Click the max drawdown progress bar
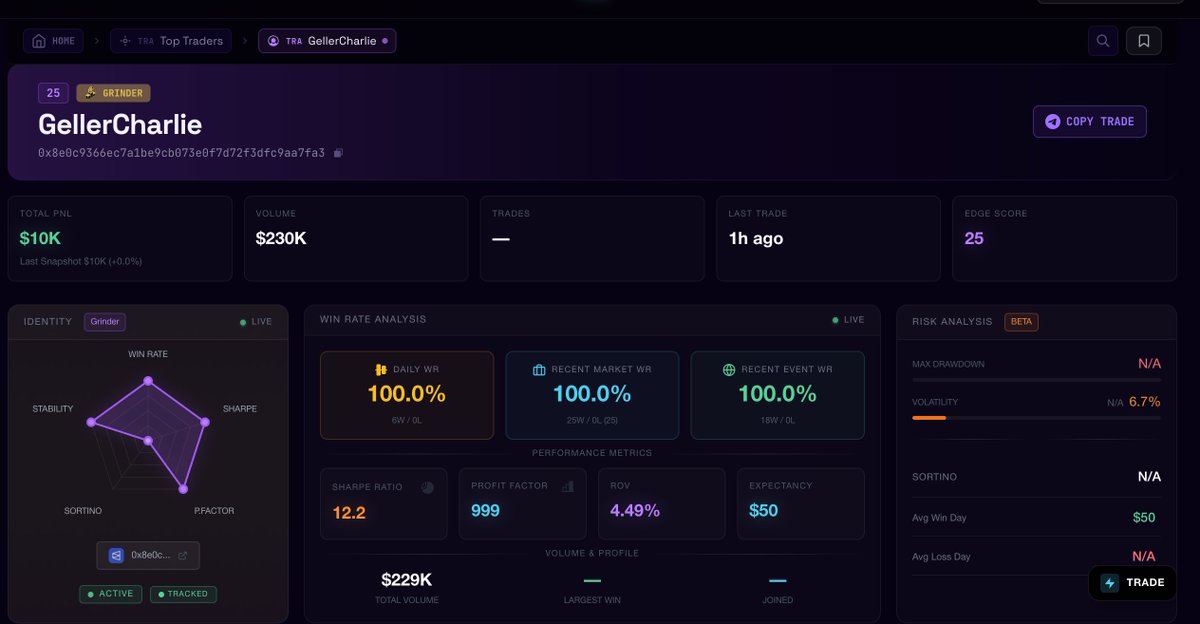This screenshot has width=1200, height=624. (1037, 379)
